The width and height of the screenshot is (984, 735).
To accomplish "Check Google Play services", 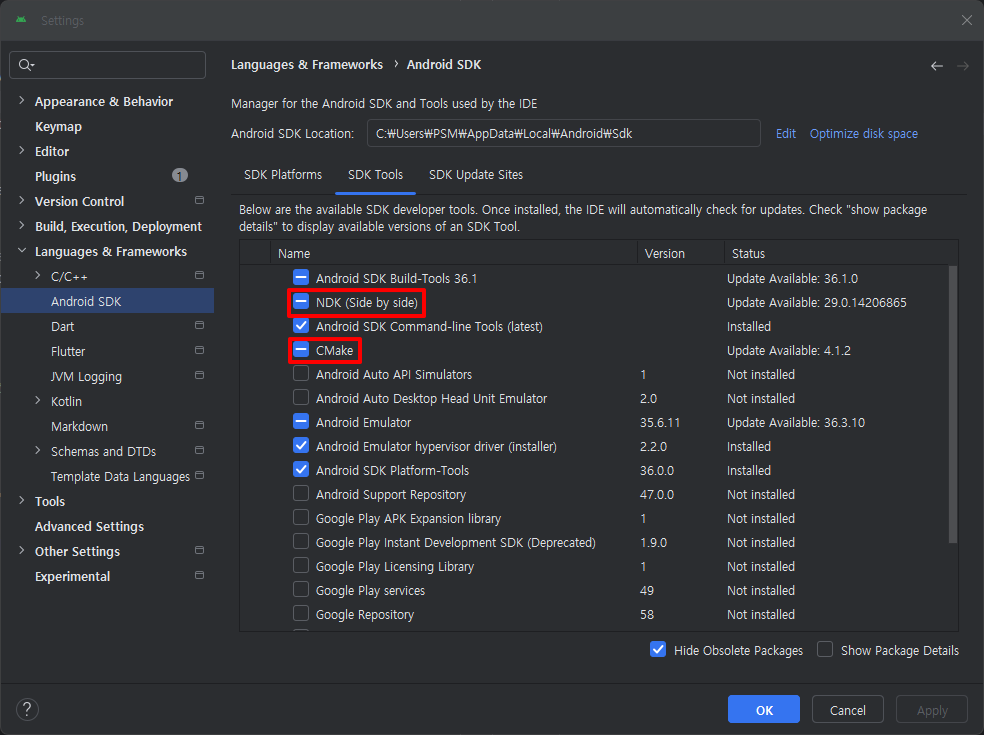I will [x=301, y=590].
